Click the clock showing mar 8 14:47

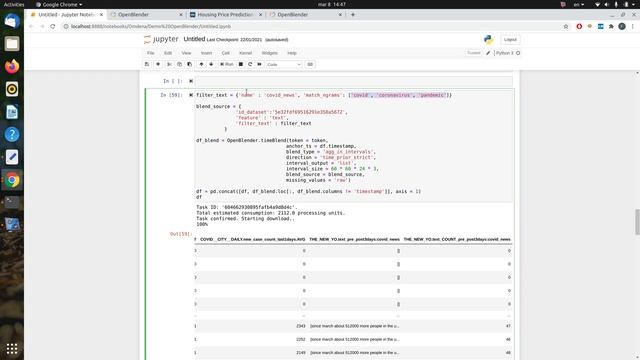click(332, 4)
